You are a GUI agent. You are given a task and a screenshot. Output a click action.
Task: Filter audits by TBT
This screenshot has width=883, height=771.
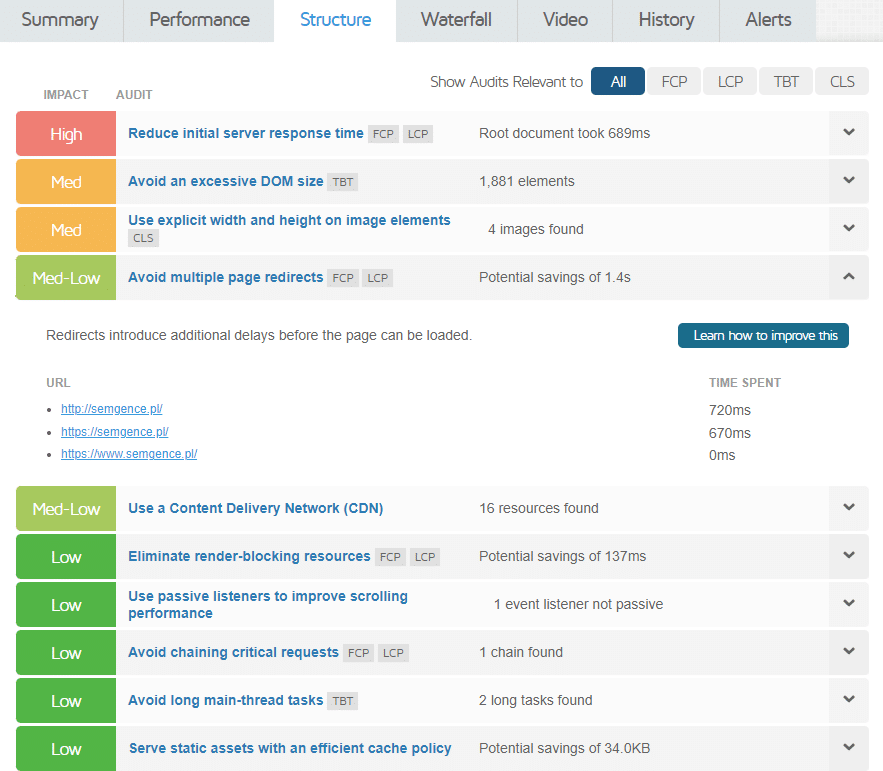pos(786,82)
